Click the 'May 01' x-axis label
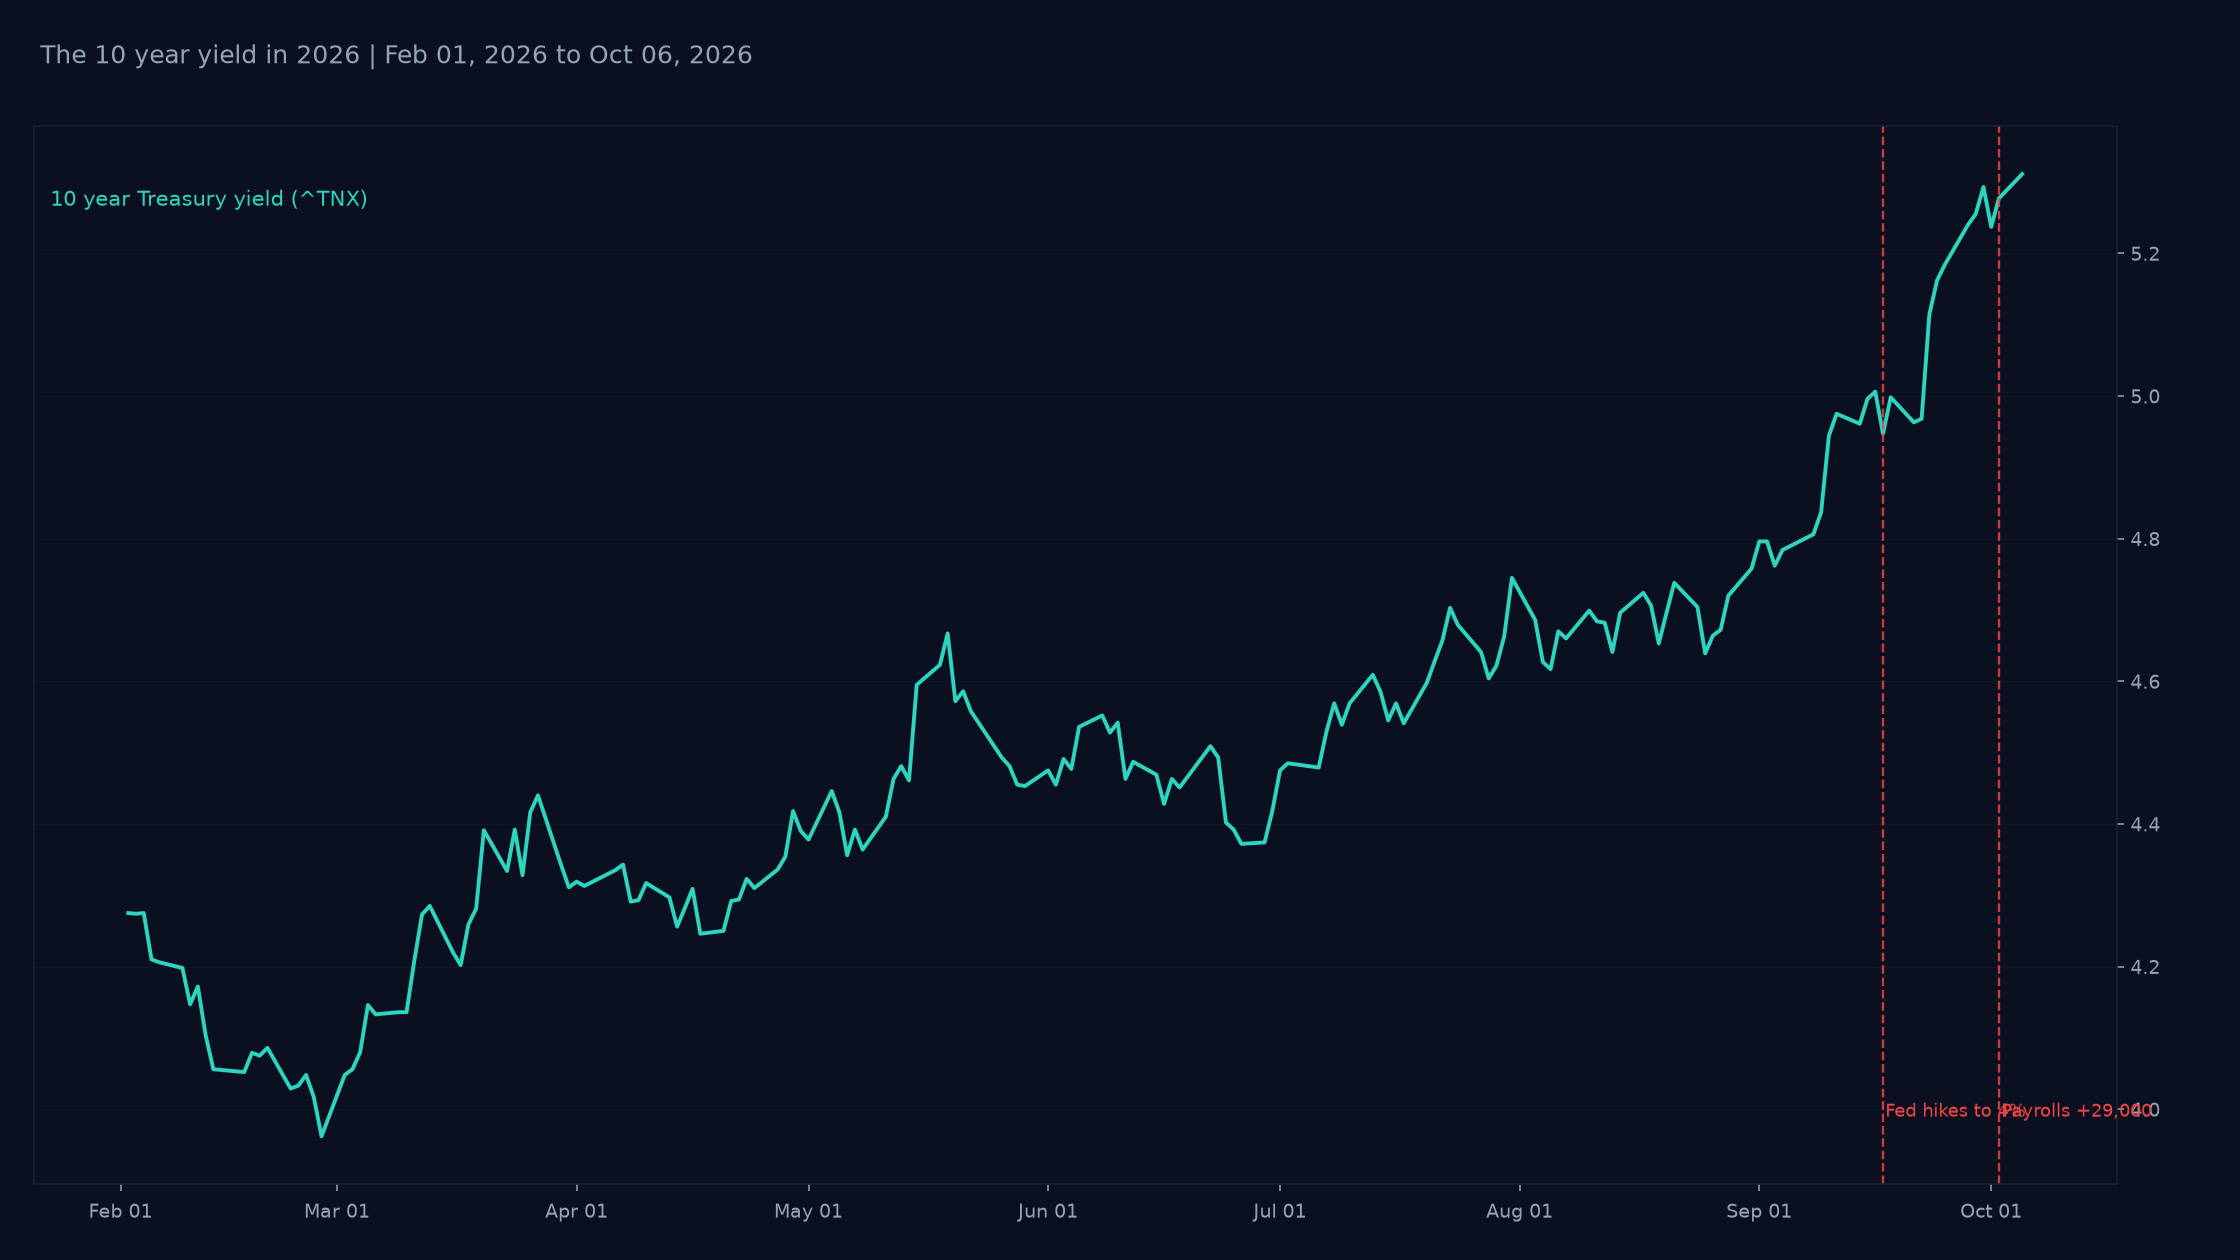The image size is (2240, 1260). pyautogui.click(x=809, y=1211)
